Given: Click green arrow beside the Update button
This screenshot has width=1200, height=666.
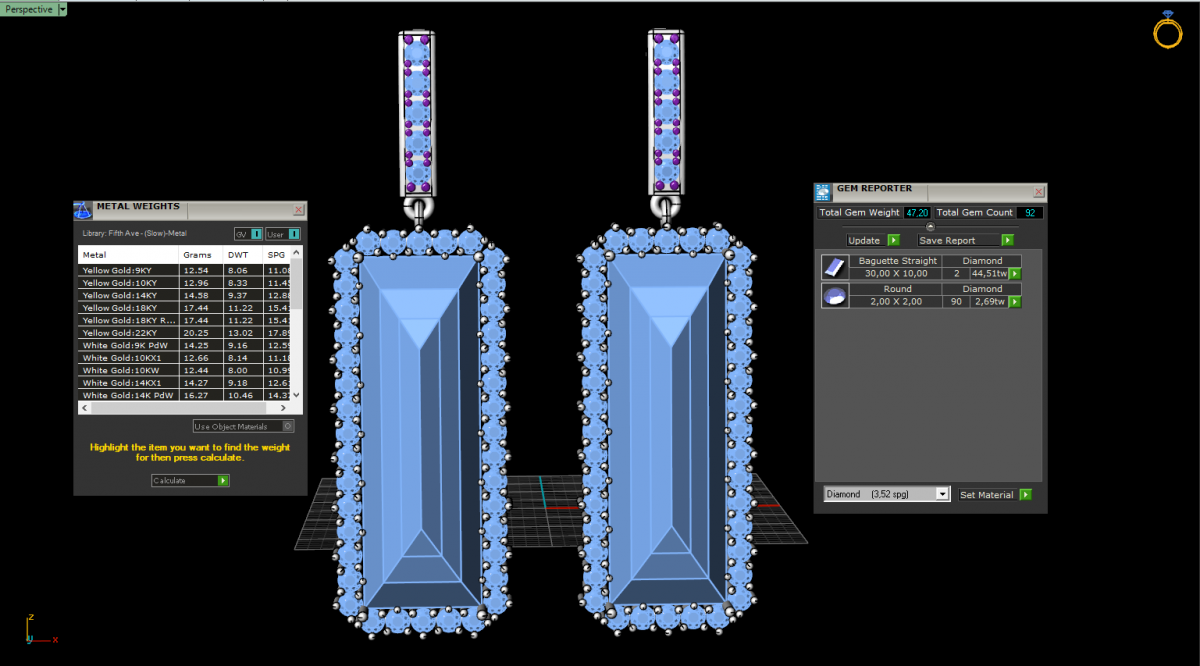Looking at the screenshot, I should (894, 240).
